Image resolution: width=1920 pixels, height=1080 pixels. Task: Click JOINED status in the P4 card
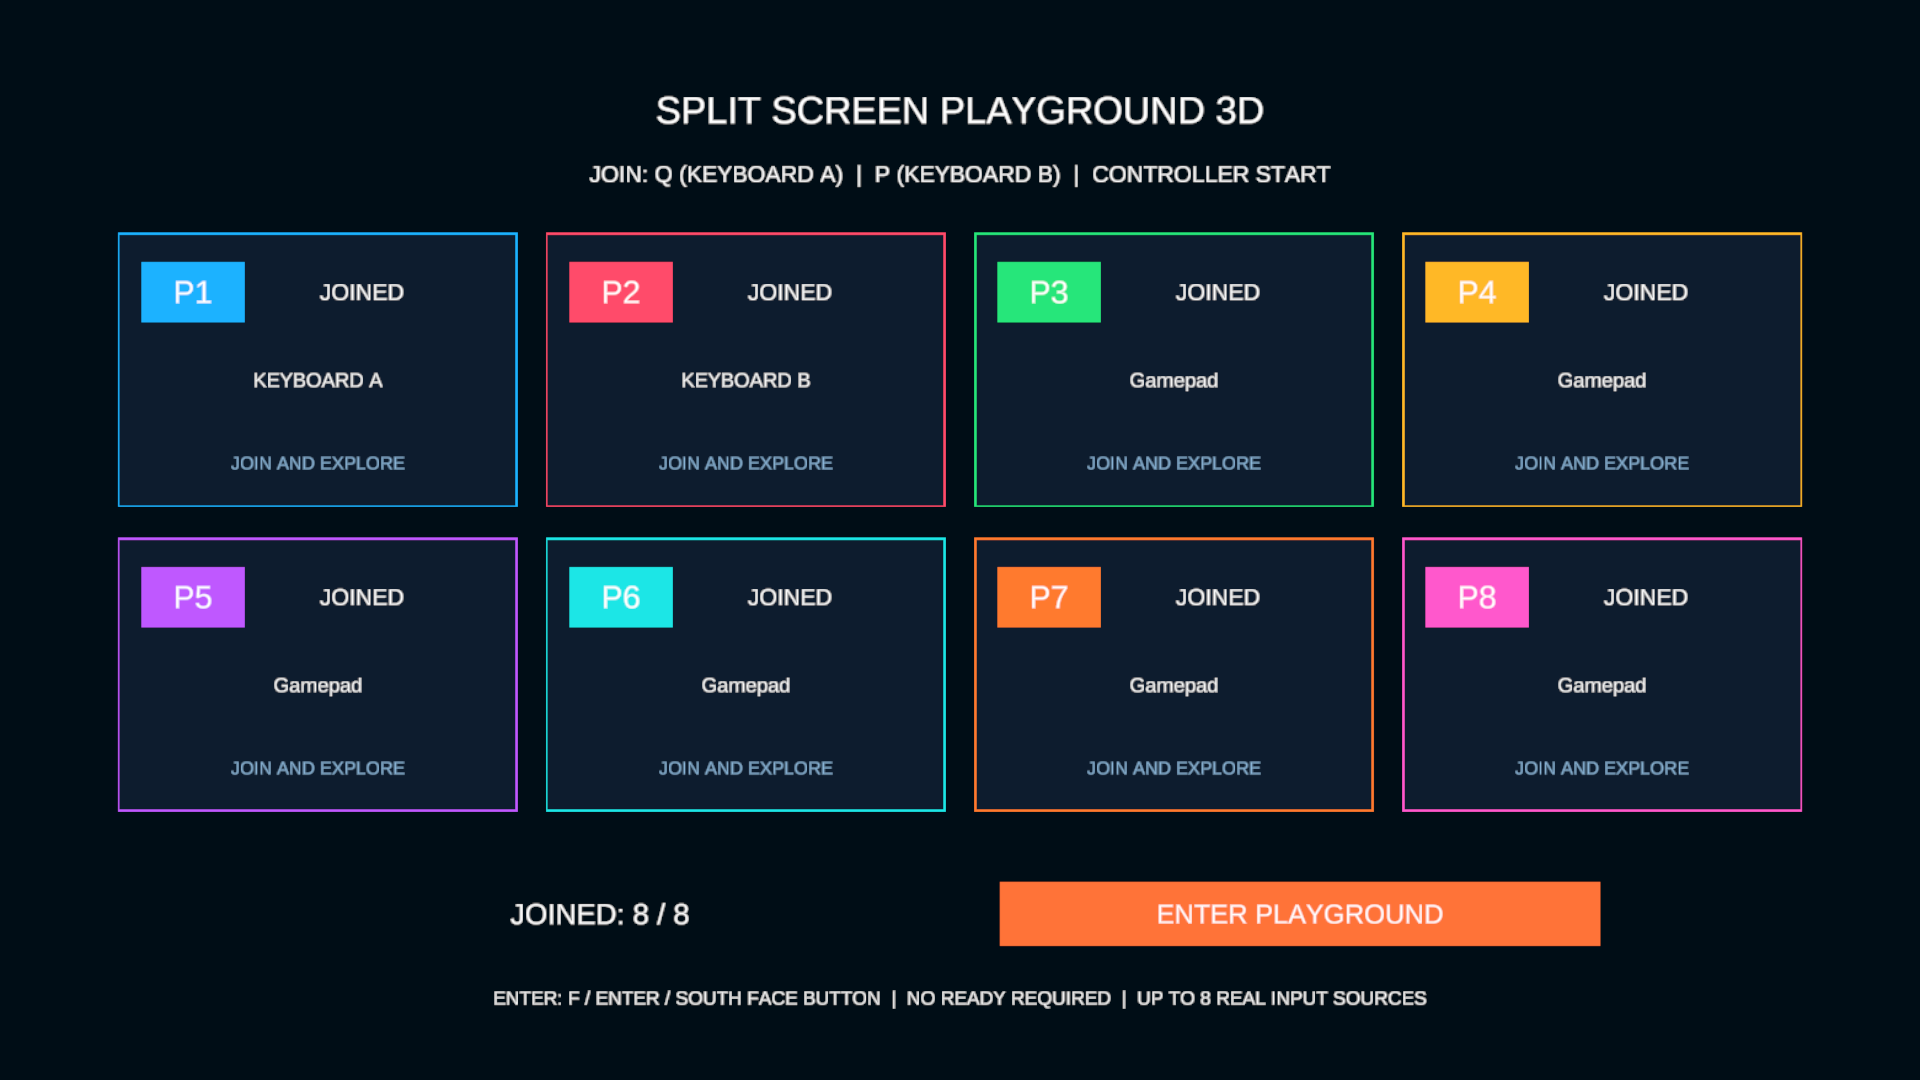point(1646,292)
